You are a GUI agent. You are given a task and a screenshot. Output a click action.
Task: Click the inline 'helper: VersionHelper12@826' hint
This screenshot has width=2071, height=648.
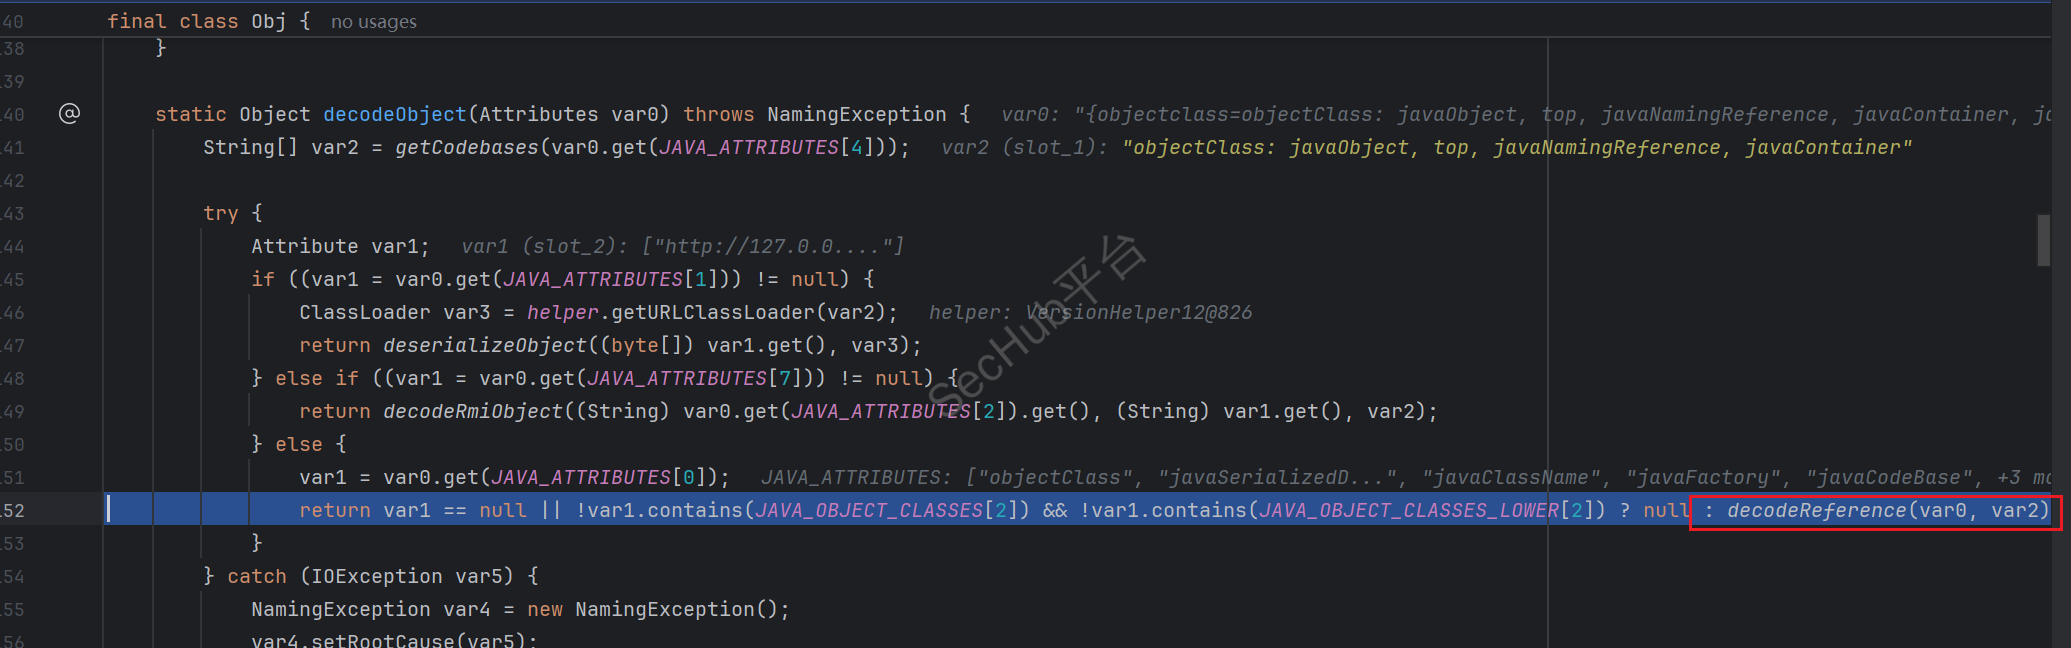pos(1089,313)
